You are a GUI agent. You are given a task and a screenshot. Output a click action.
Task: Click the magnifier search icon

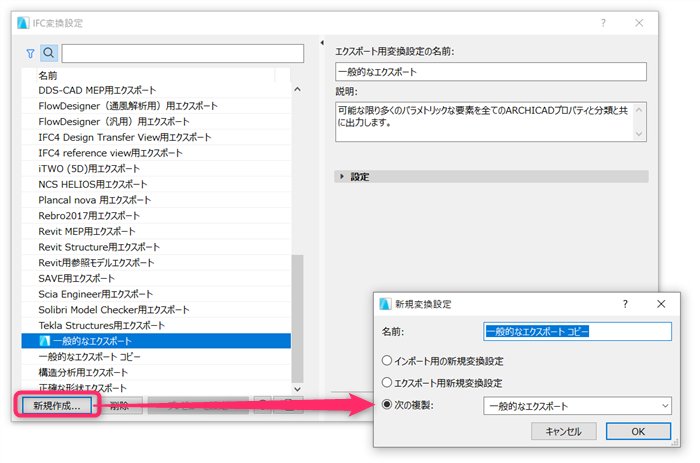(x=49, y=53)
